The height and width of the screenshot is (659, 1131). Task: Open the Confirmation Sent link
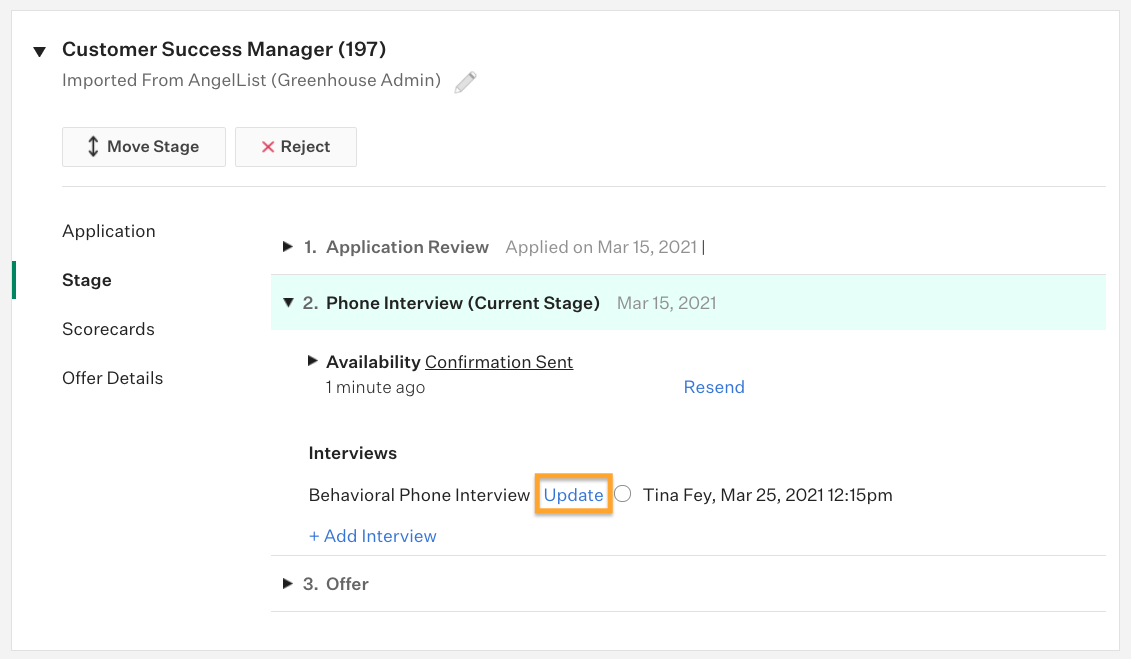point(499,362)
